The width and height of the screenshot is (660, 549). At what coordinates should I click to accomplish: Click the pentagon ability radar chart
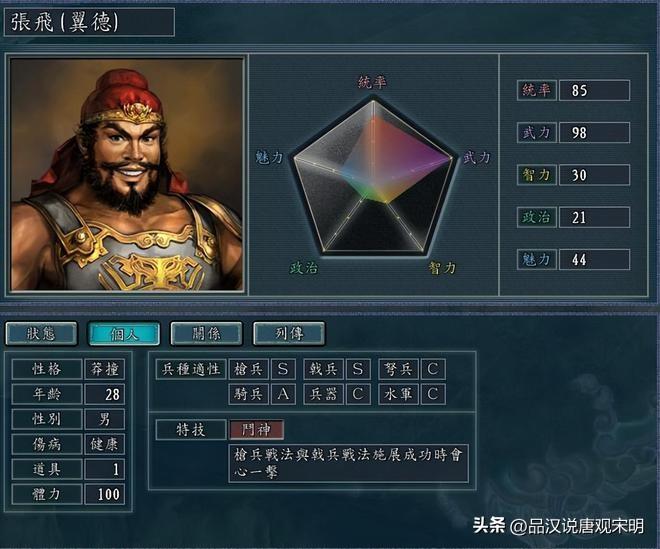[373, 177]
